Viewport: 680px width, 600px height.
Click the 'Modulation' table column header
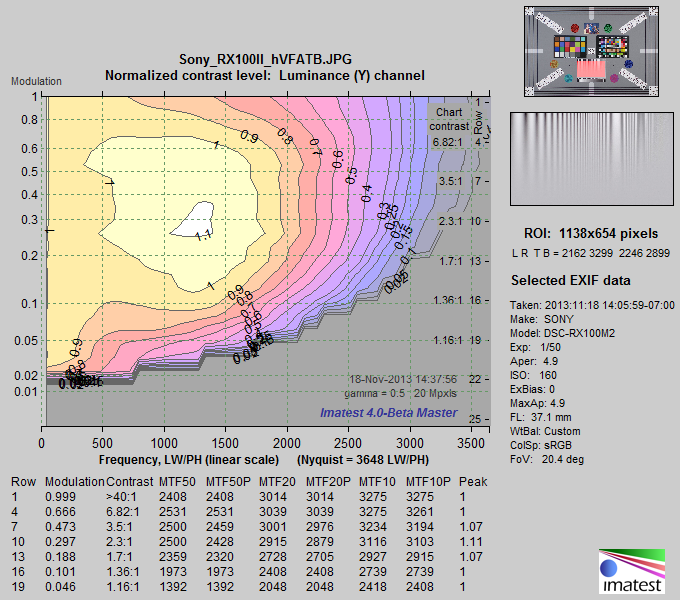[75, 482]
